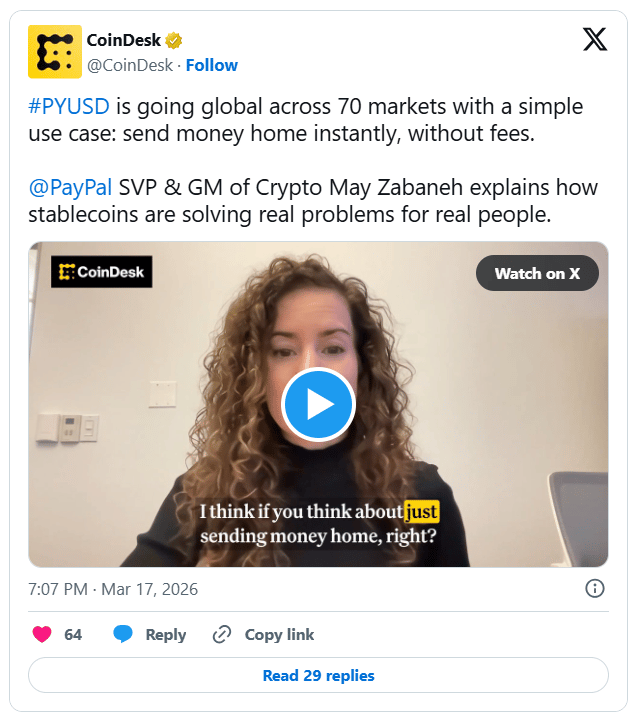Screen dimensions: 637x722
Task: Click the @CoinDesk handle
Action: point(130,65)
